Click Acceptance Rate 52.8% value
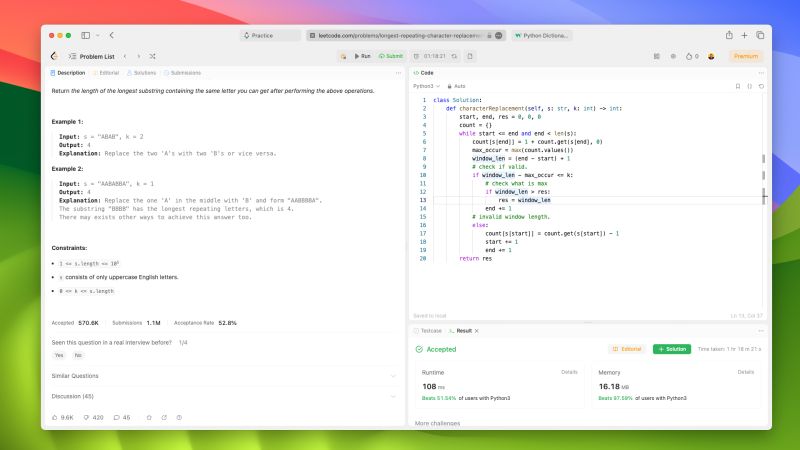 coord(228,323)
